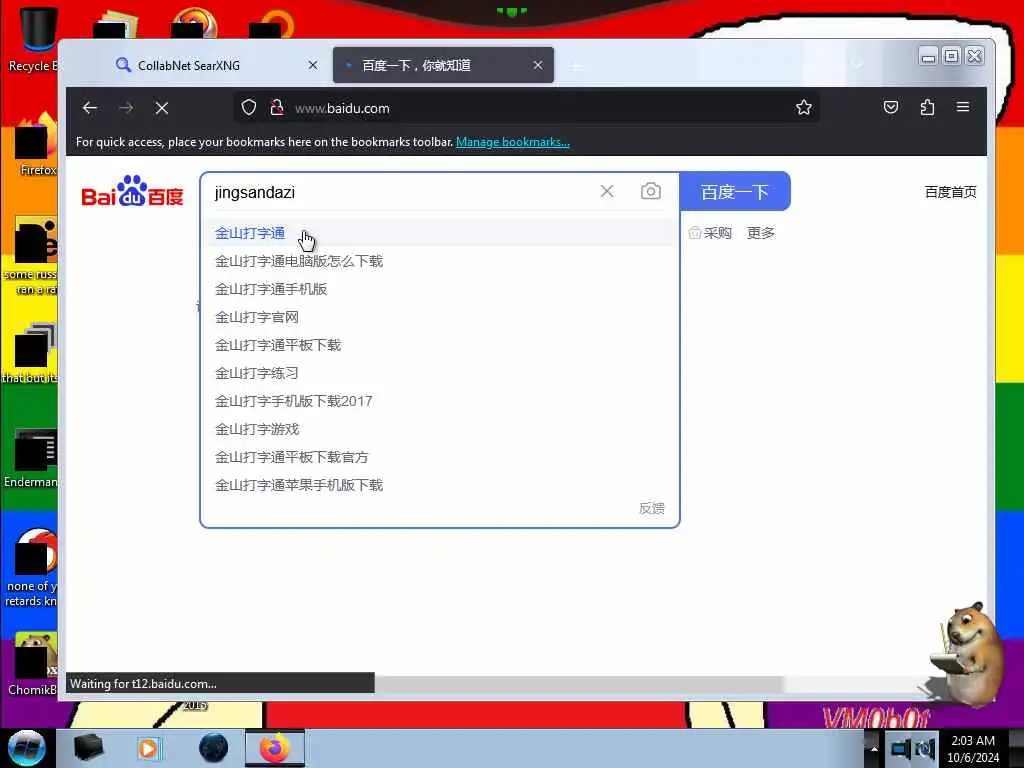Image resolution: width=1024 pixels, height=768 pixels.
Task: Select suggestion 金山打字通手机版
Action: tap(440, 289)
